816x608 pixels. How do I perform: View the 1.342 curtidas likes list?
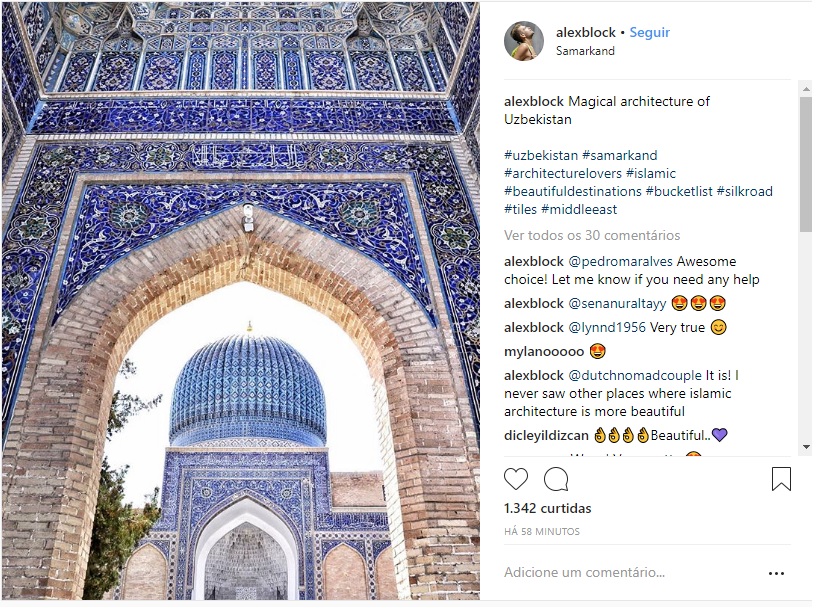pyautogui.click(x=547, y=508)
